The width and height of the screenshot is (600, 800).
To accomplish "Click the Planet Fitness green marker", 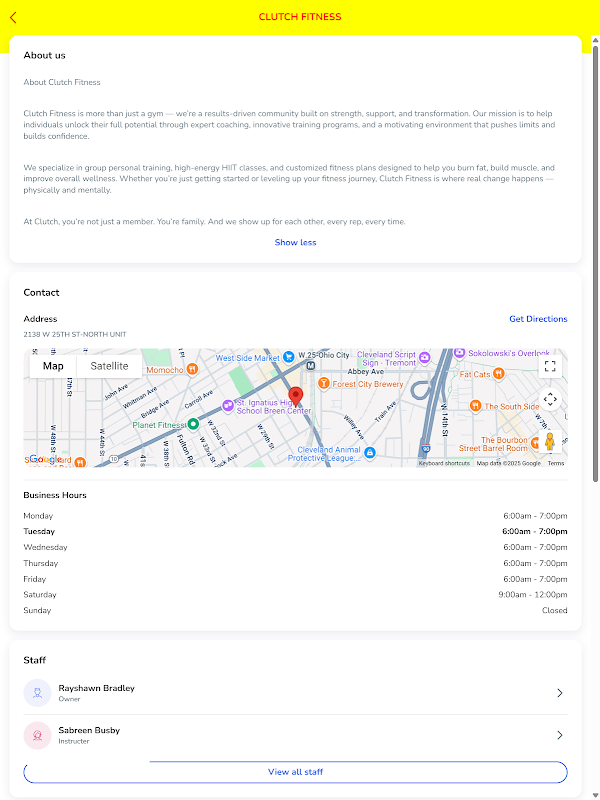I will [193, 424].
